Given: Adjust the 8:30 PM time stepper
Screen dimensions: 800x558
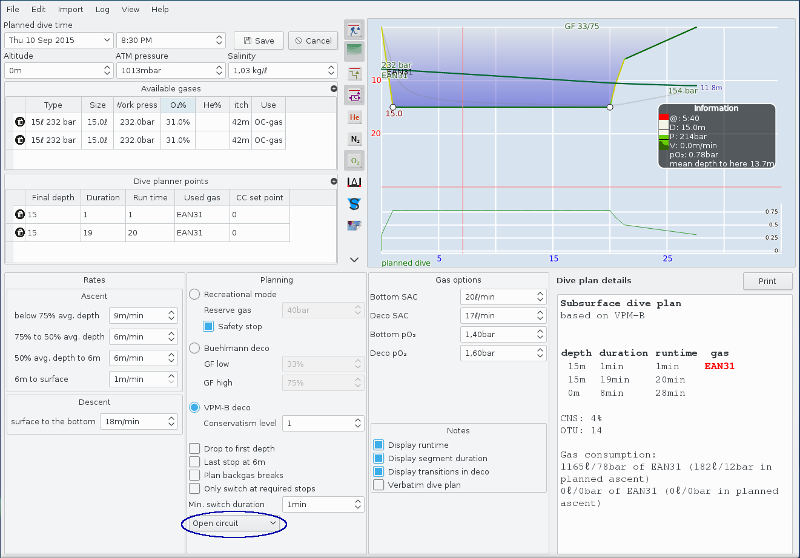Looking at the screenshot, I should click(219, 40).
